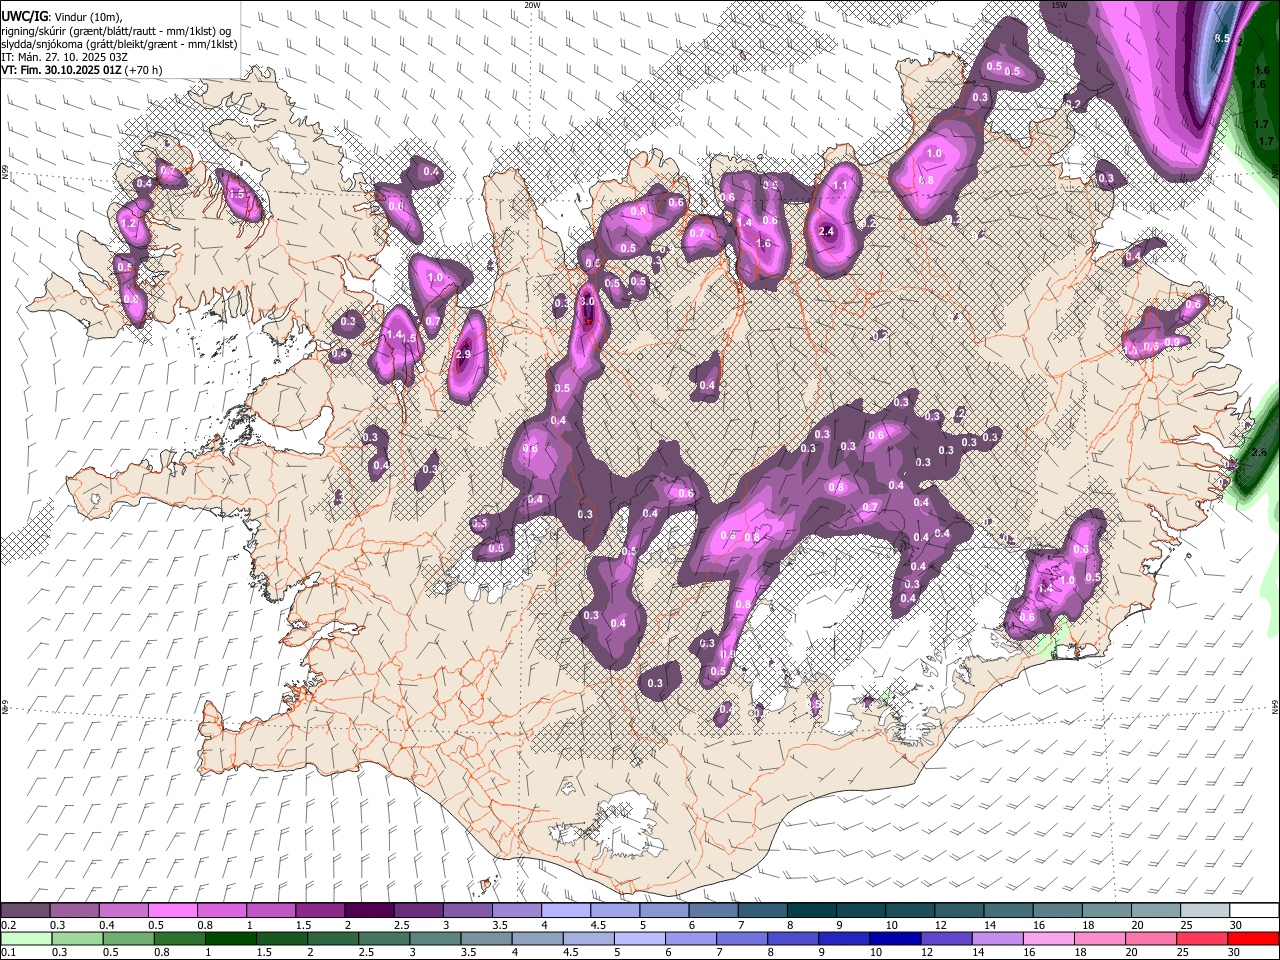Click the '15W' longitude label
Screen dimensions: 1280x960
click(1059, 5)
